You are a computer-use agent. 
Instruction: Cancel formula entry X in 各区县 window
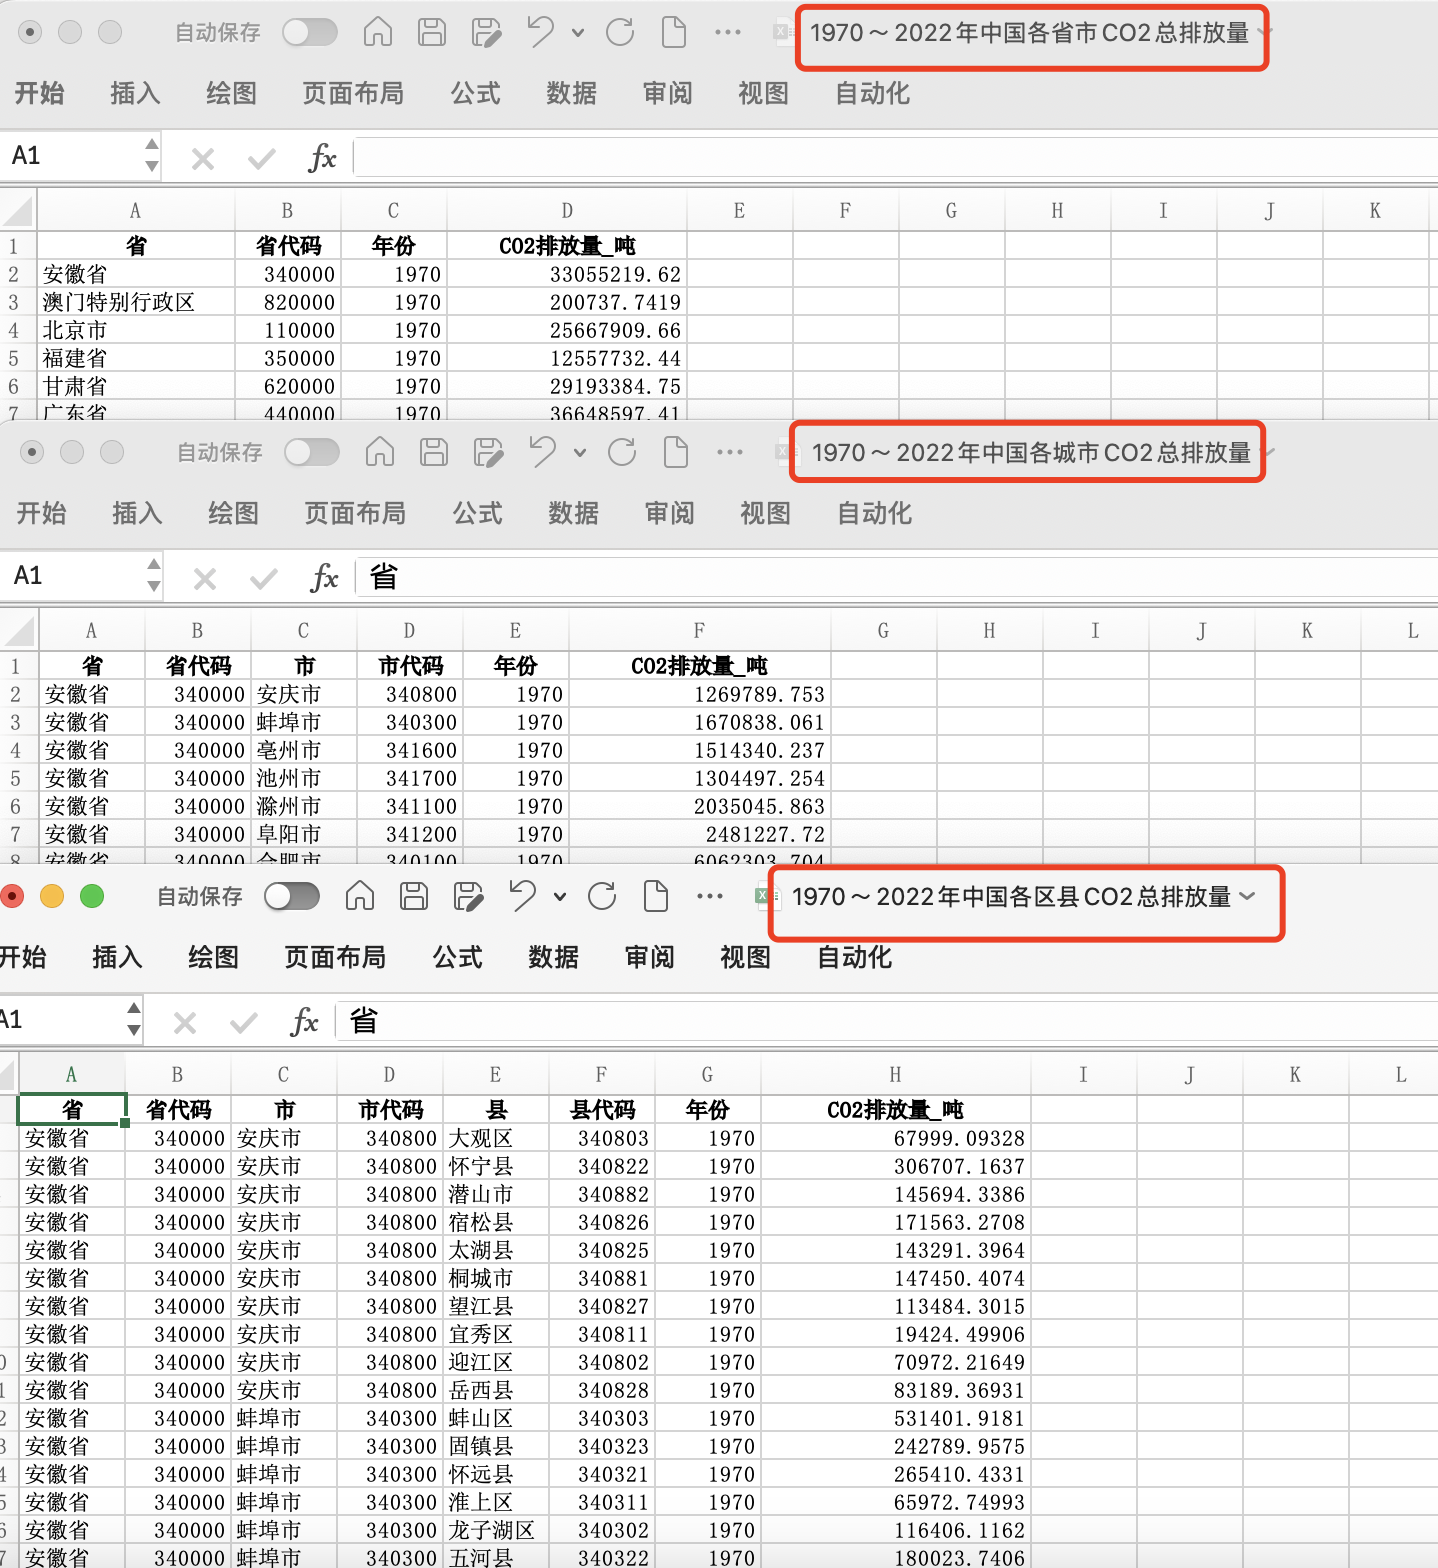(x=185, y=1022)
